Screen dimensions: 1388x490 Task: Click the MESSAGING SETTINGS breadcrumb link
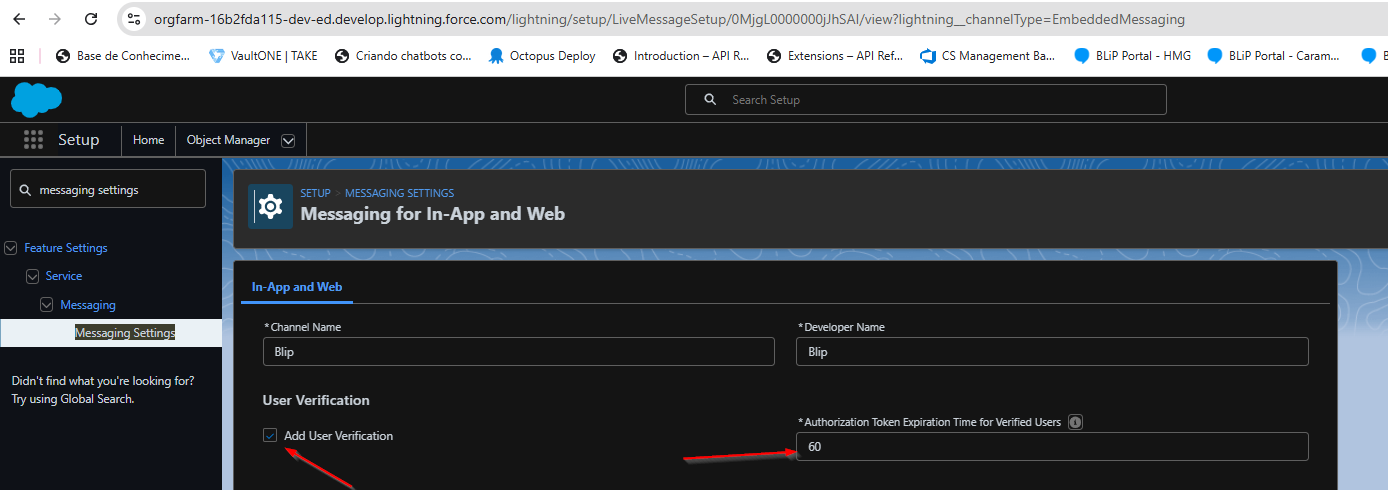pyautogui.click(x=399, y=193)
